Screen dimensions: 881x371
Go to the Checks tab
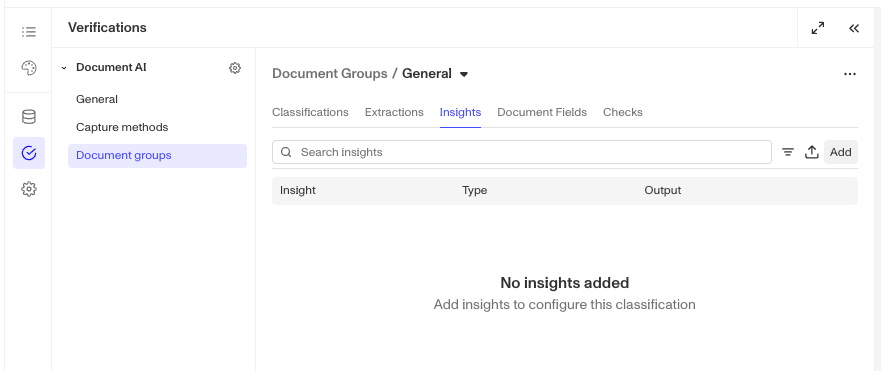tap(623, 112)
